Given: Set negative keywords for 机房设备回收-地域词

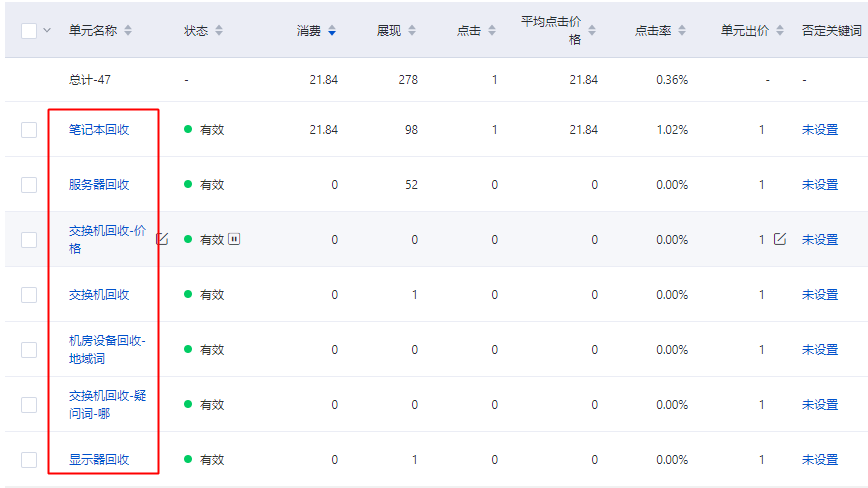Looking at the screenshot, I should pyautogui.click(x=820, y=350).
